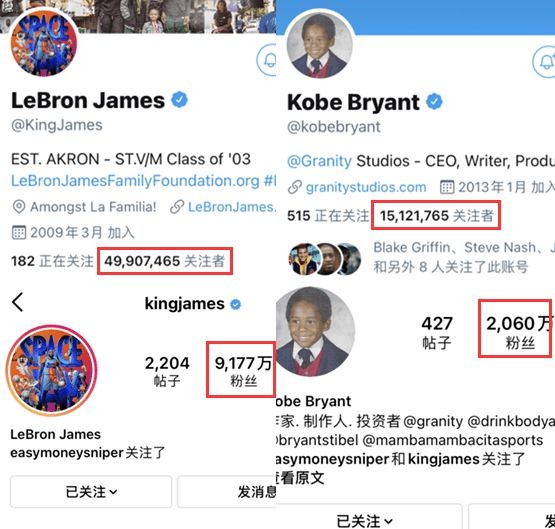Tap the @Granity mention in bio
The width and height of the screenshot is (555, 529).
tap(319, 161)
